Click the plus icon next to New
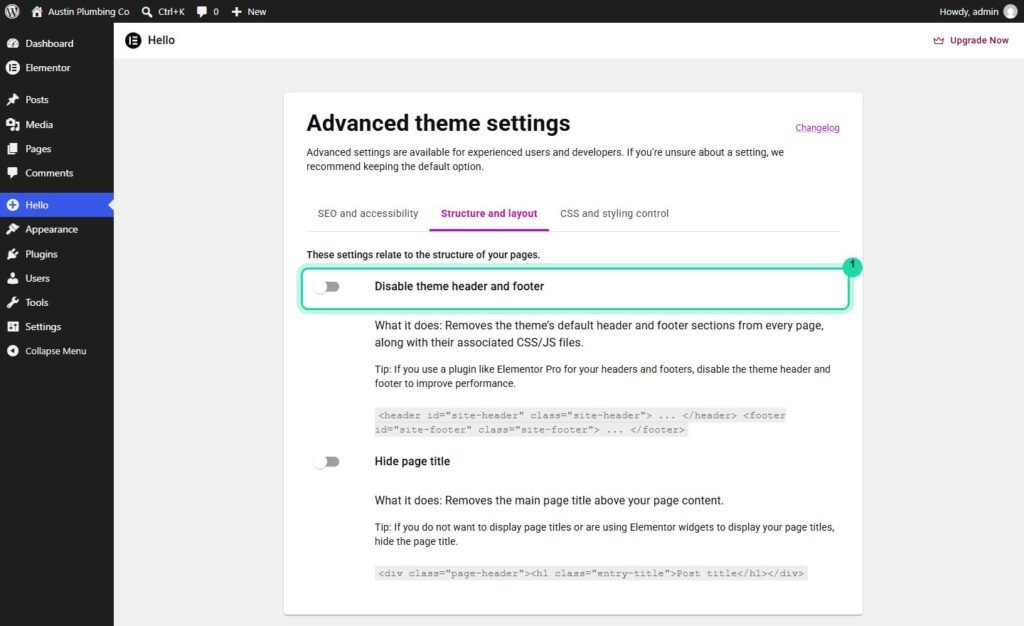Viewport: 1024px width, 626px height. pos(236,12)
